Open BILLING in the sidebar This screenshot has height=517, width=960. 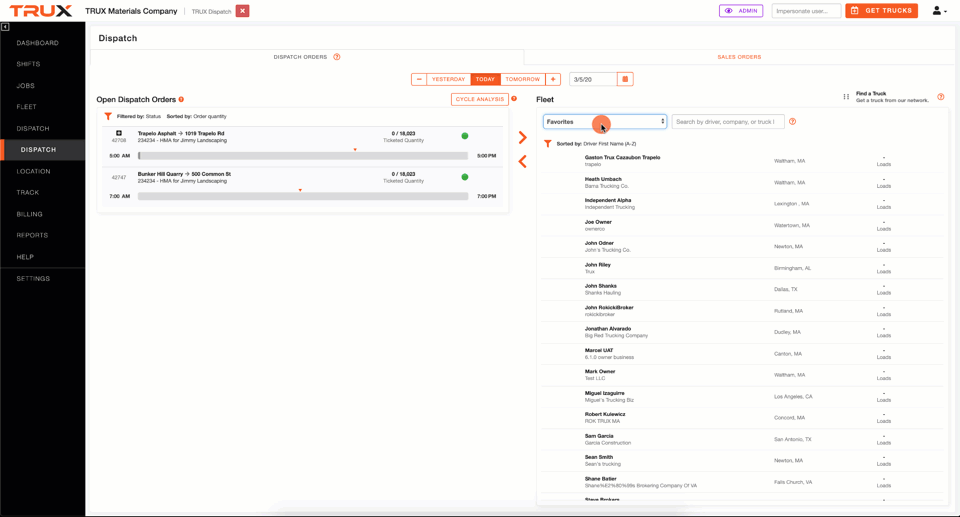coord(29,214)
